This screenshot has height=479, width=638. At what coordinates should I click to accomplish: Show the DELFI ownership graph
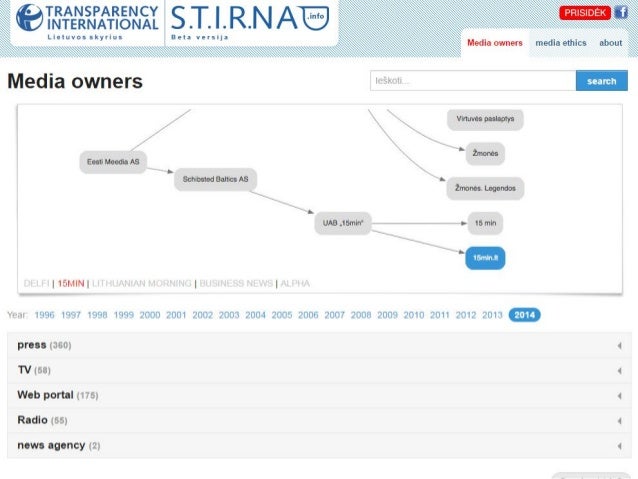(x=36, y=283)
